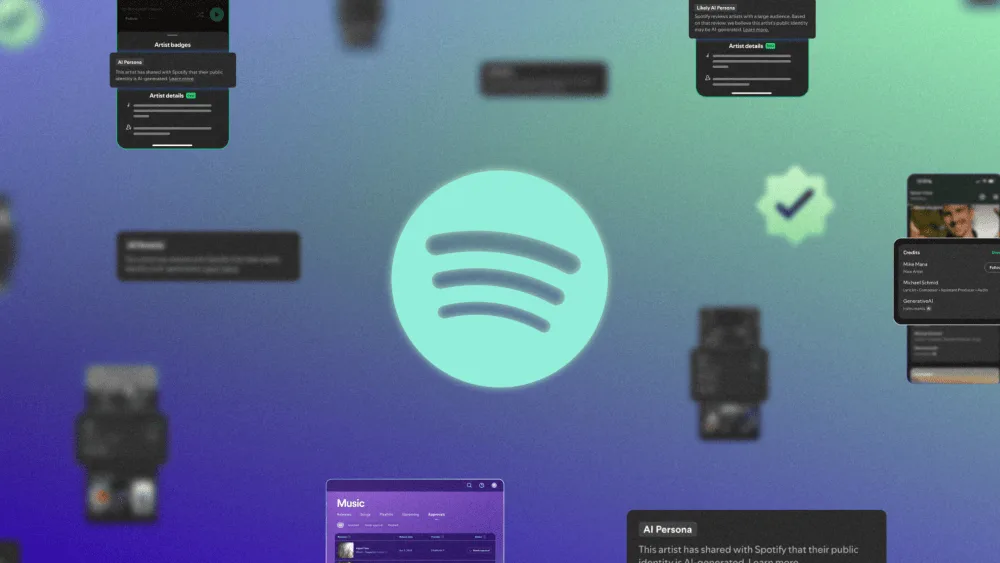Select the 'AI Persona' badge on bottom-right card
The image size is (1000, 563).
(667, 529)
